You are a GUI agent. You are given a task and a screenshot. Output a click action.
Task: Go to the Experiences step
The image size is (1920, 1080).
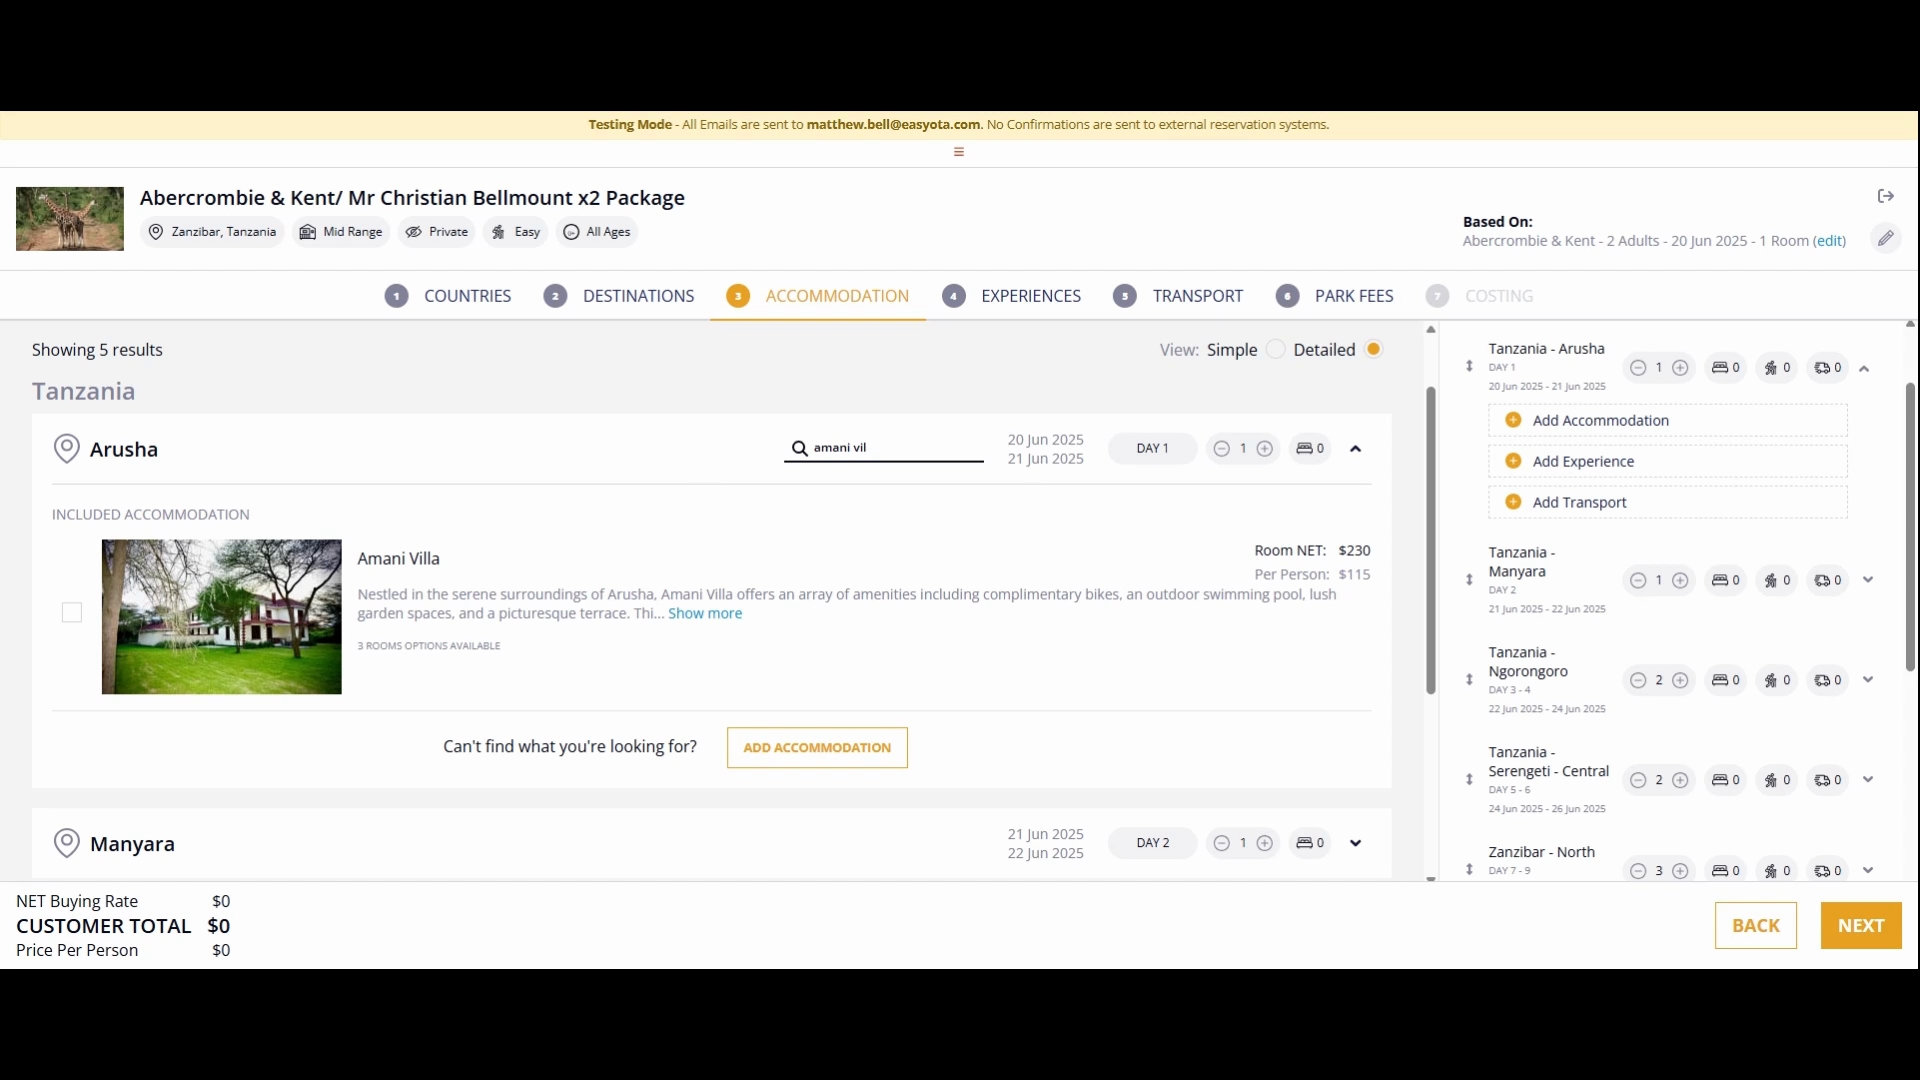pos(1012,296)
